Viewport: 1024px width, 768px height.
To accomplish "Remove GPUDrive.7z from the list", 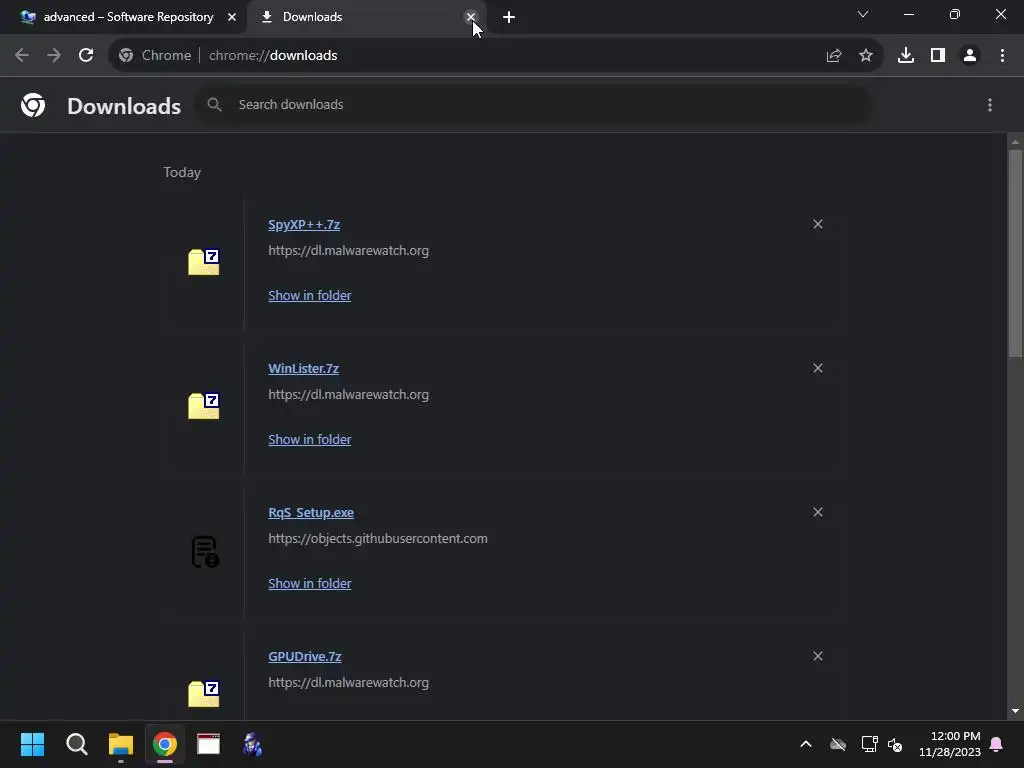I will click(x=818, y=656).
